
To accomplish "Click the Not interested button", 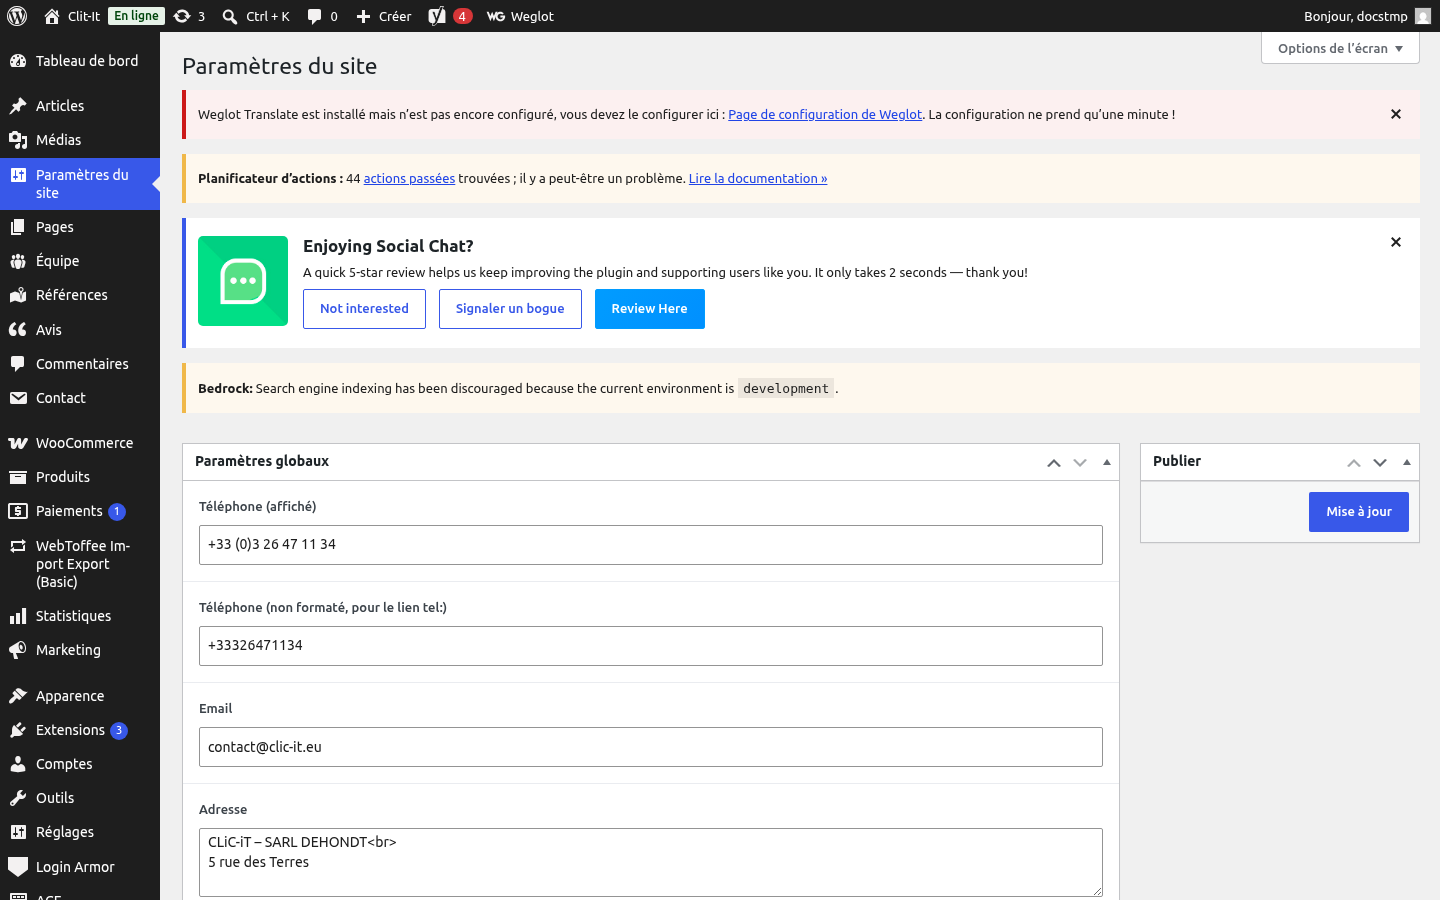I will click(364, 309).
